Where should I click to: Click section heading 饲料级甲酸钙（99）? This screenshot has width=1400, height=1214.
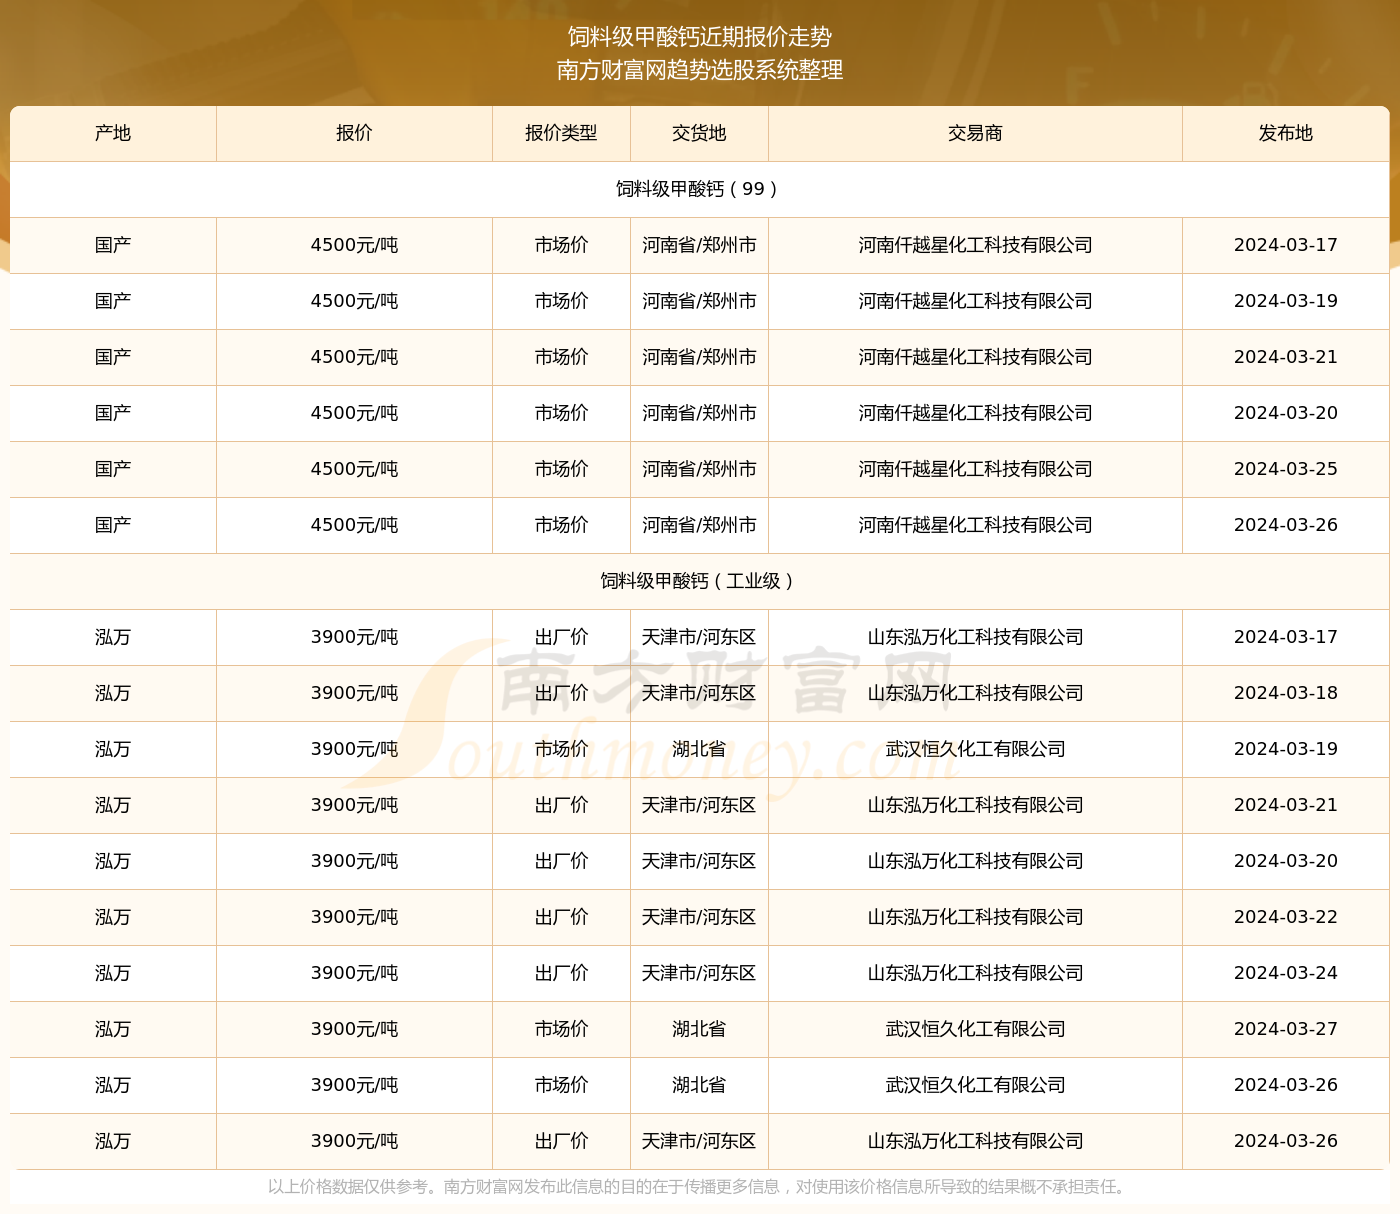pyautogui.click(x=699, y=189)
